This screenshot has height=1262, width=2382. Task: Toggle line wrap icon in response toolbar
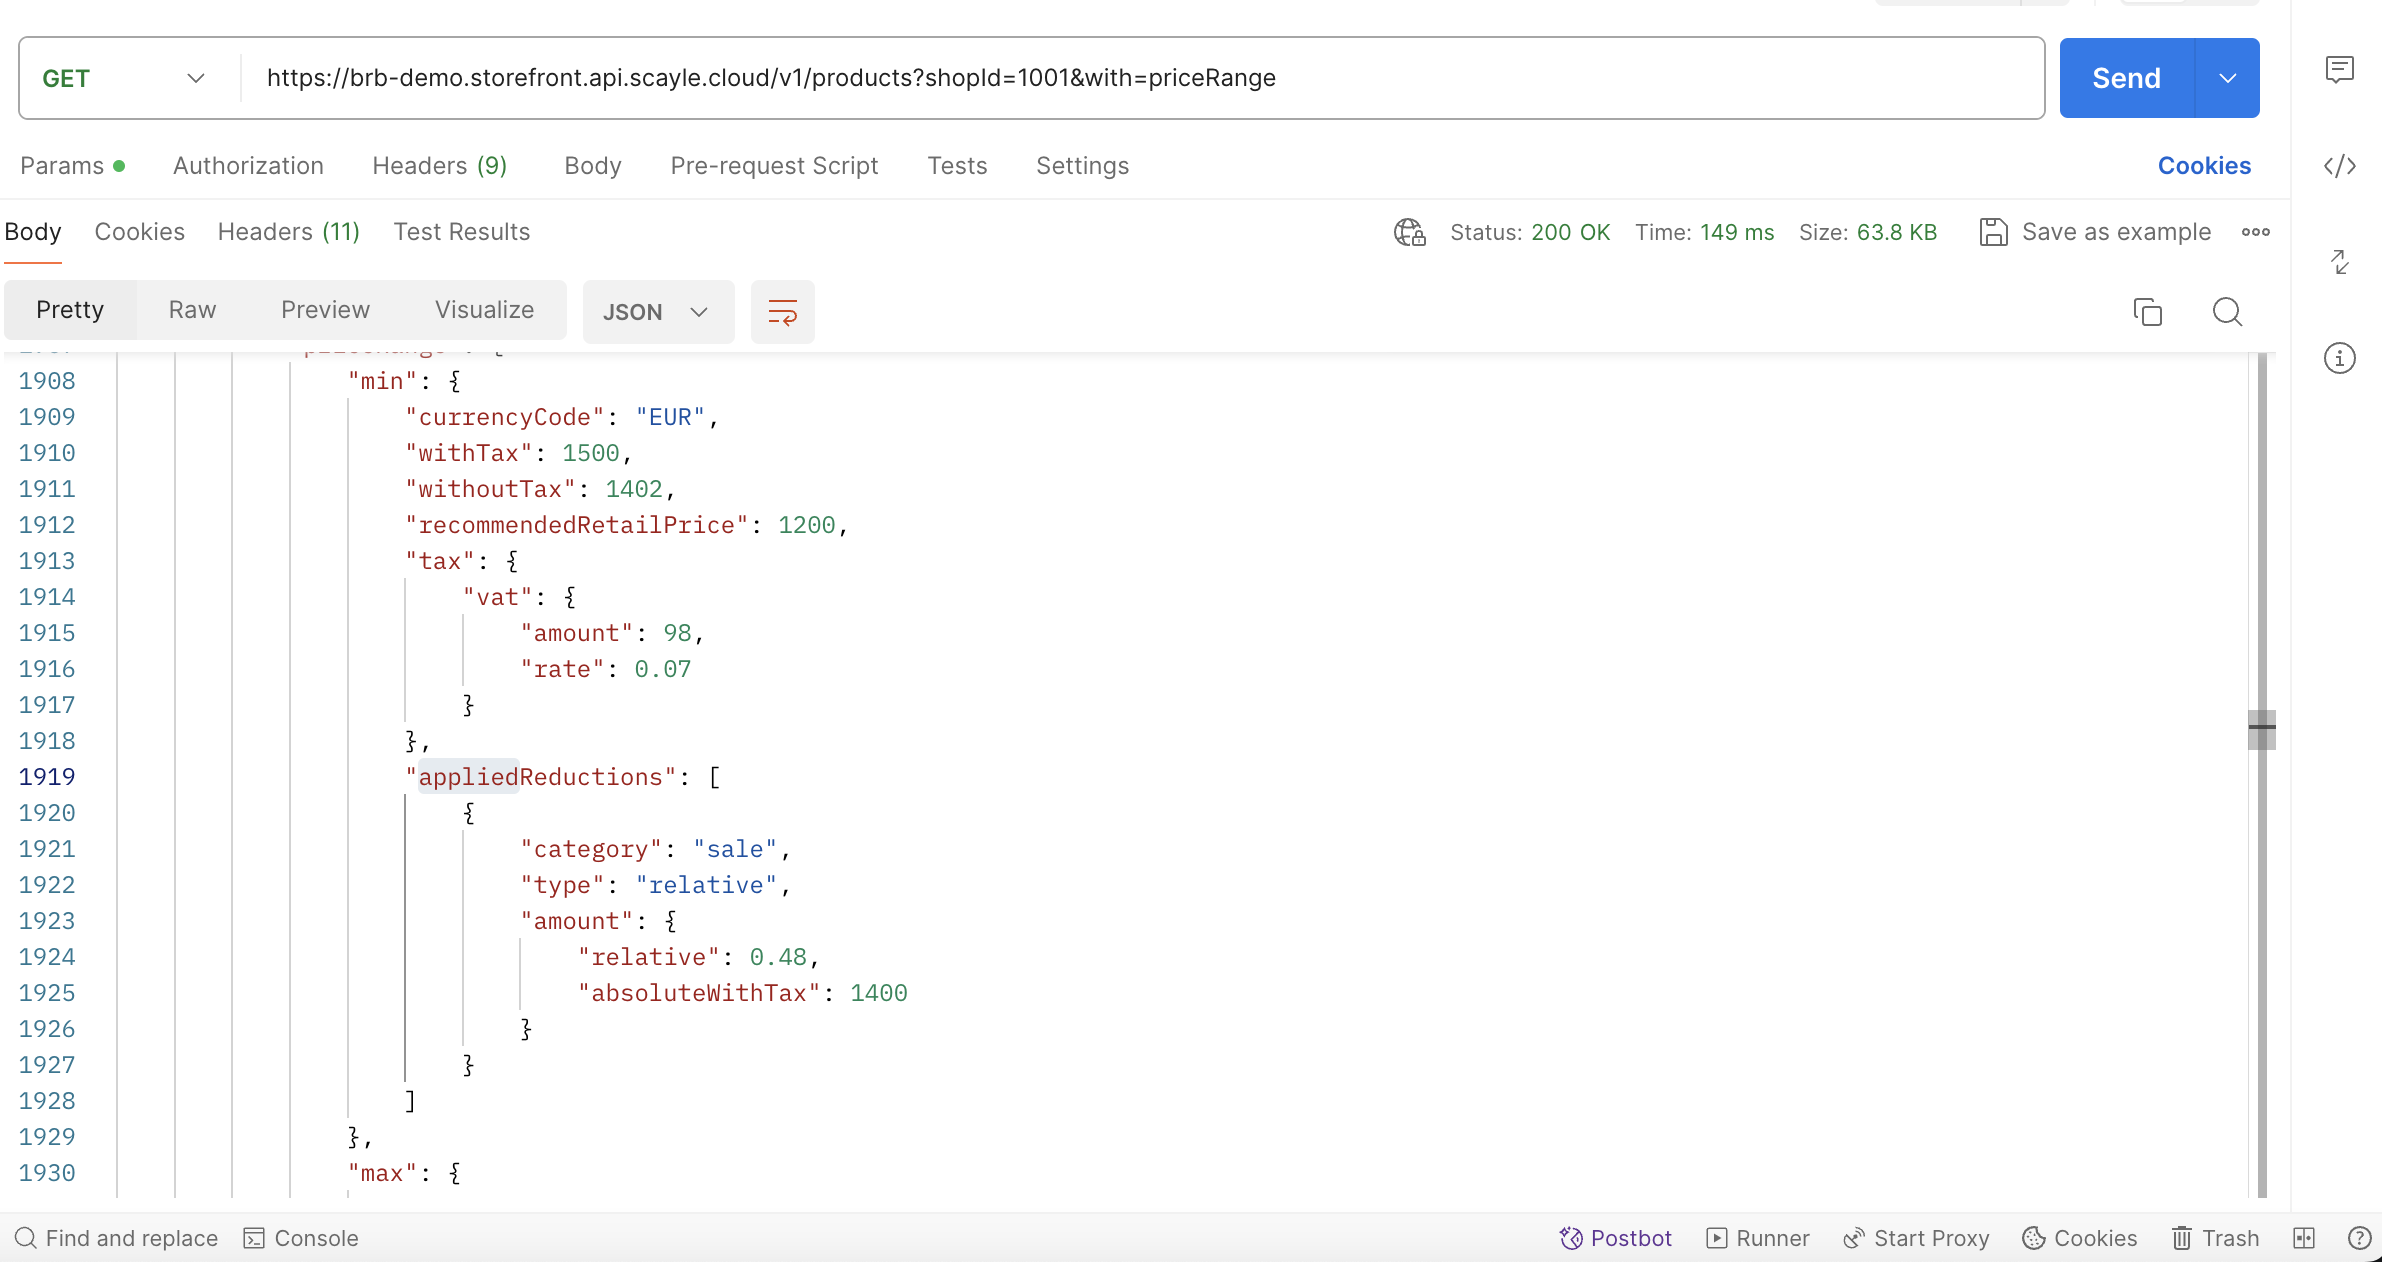[x=782, y=312]
